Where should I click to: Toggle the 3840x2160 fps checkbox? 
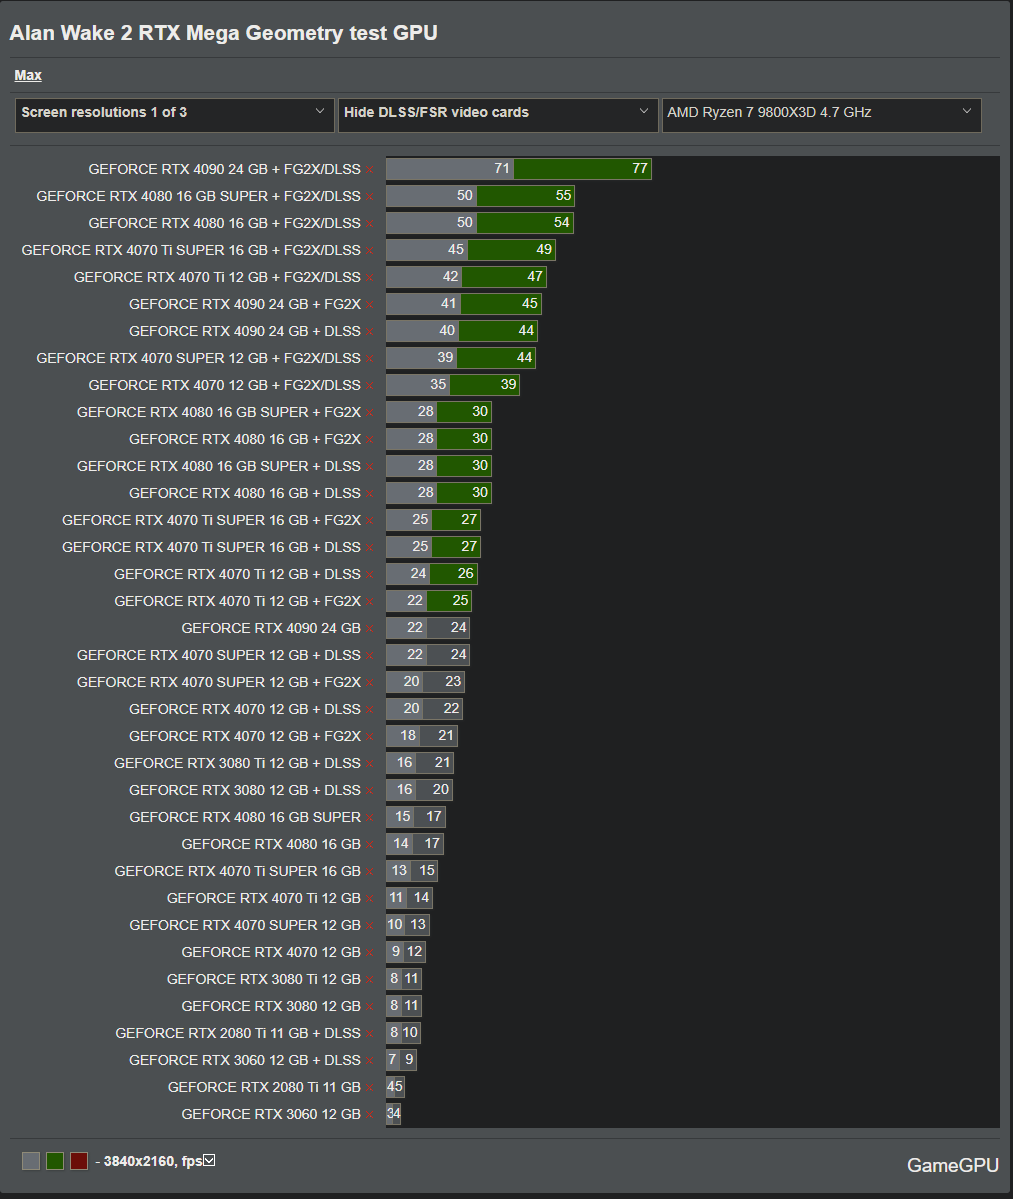click(209, 1160)
